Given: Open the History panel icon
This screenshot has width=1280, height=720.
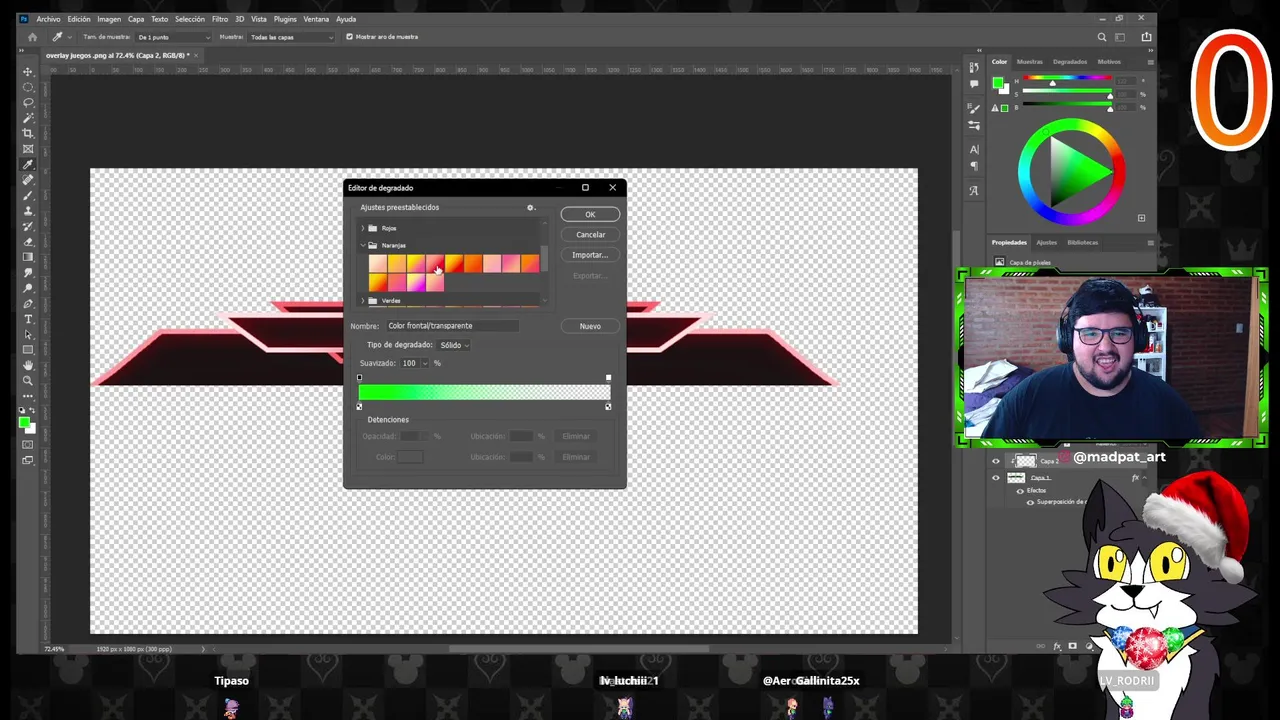Looking at the screenshot, I should coord(974,68).
